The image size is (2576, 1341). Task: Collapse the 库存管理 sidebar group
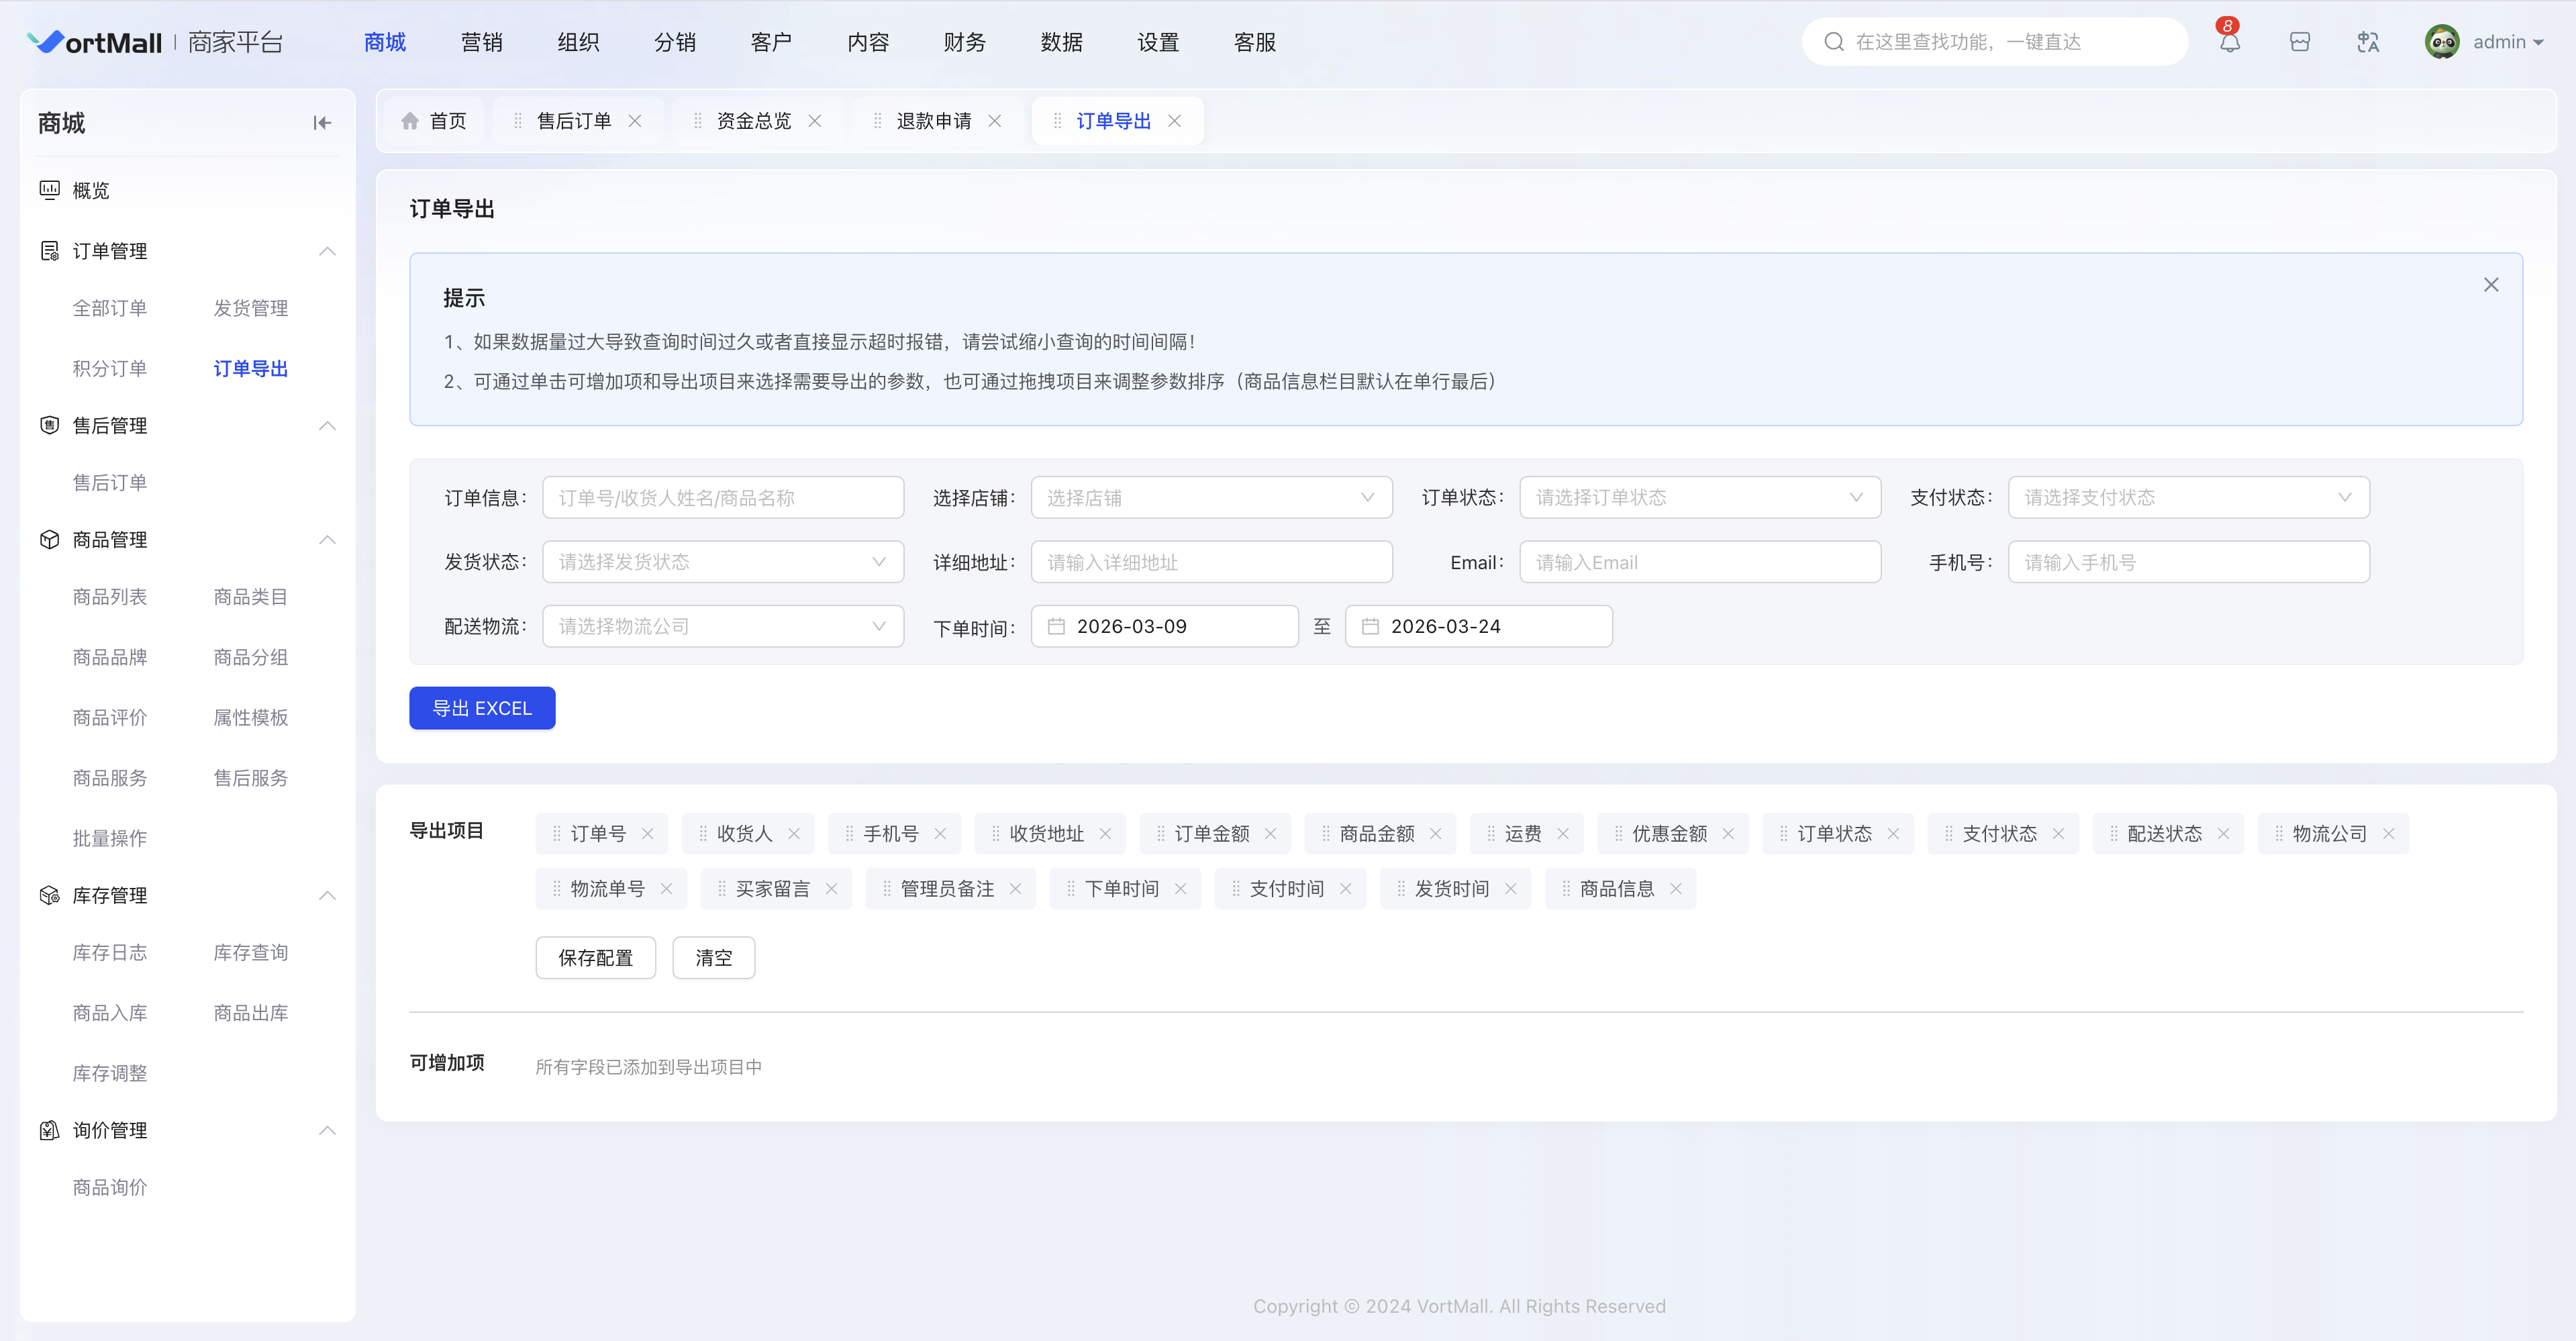[327, 895]
